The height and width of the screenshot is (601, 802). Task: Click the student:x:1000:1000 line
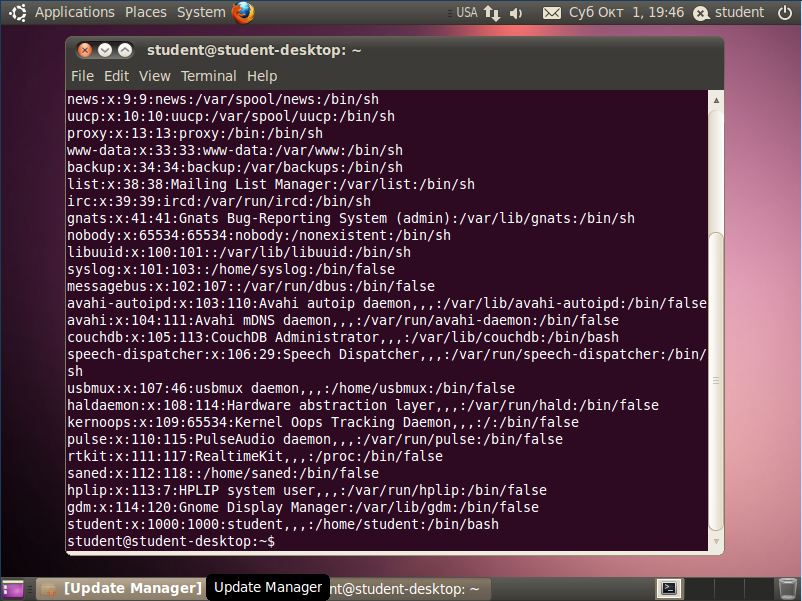coord(283,524)
